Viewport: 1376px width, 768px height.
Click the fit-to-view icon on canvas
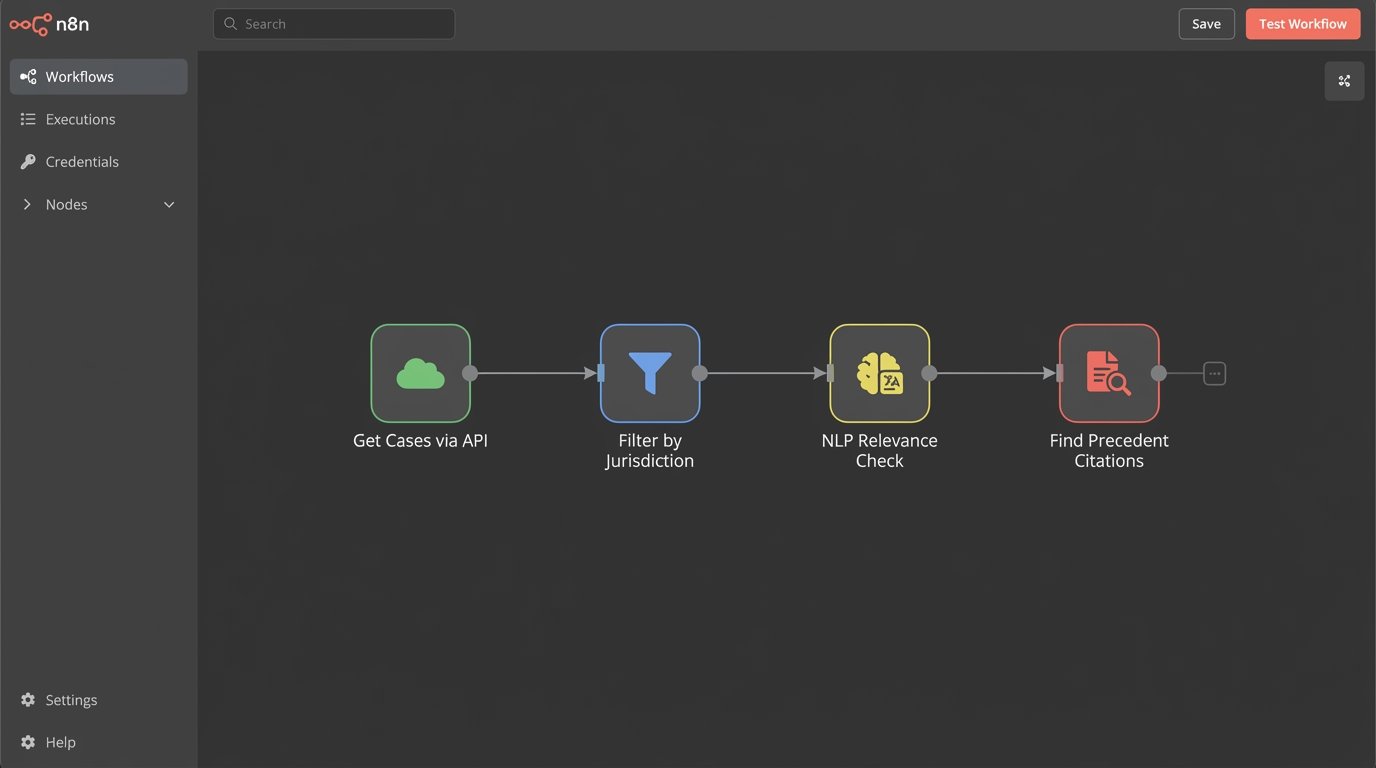tap(1344, 81)
